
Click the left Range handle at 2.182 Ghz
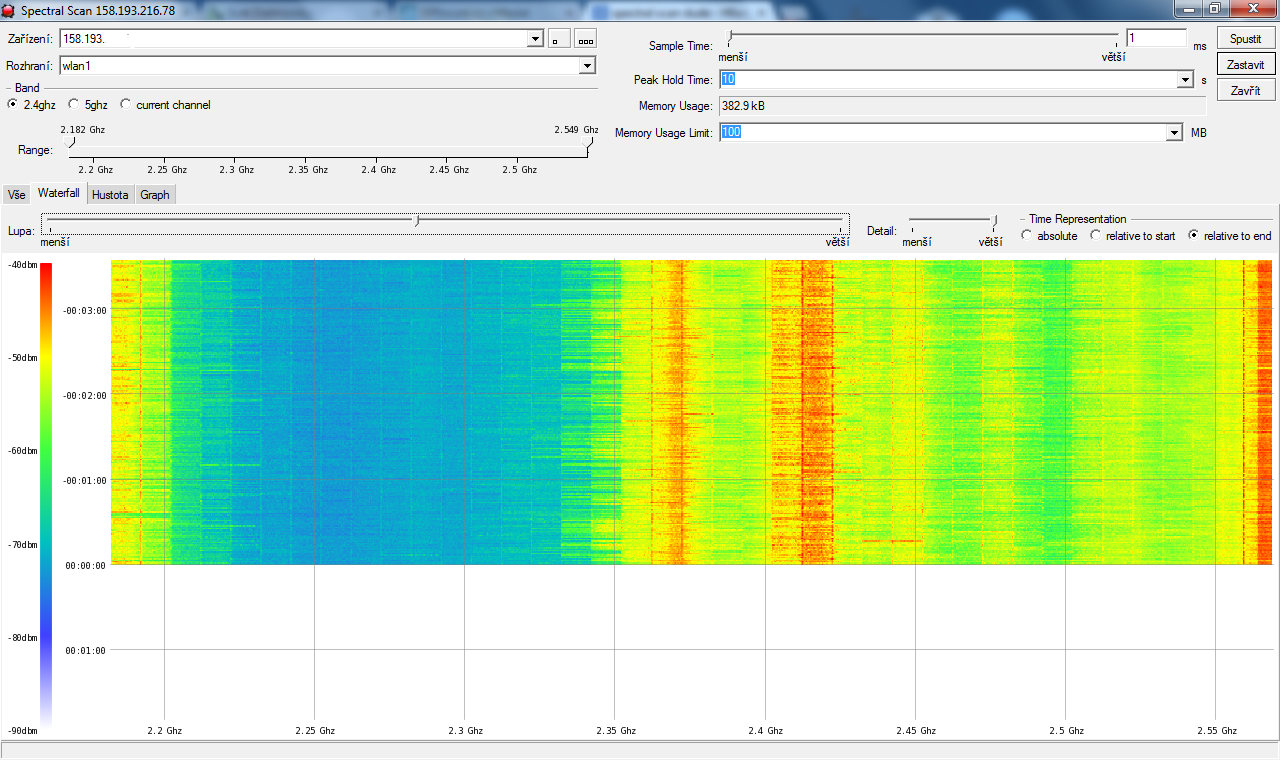point(69,143)
